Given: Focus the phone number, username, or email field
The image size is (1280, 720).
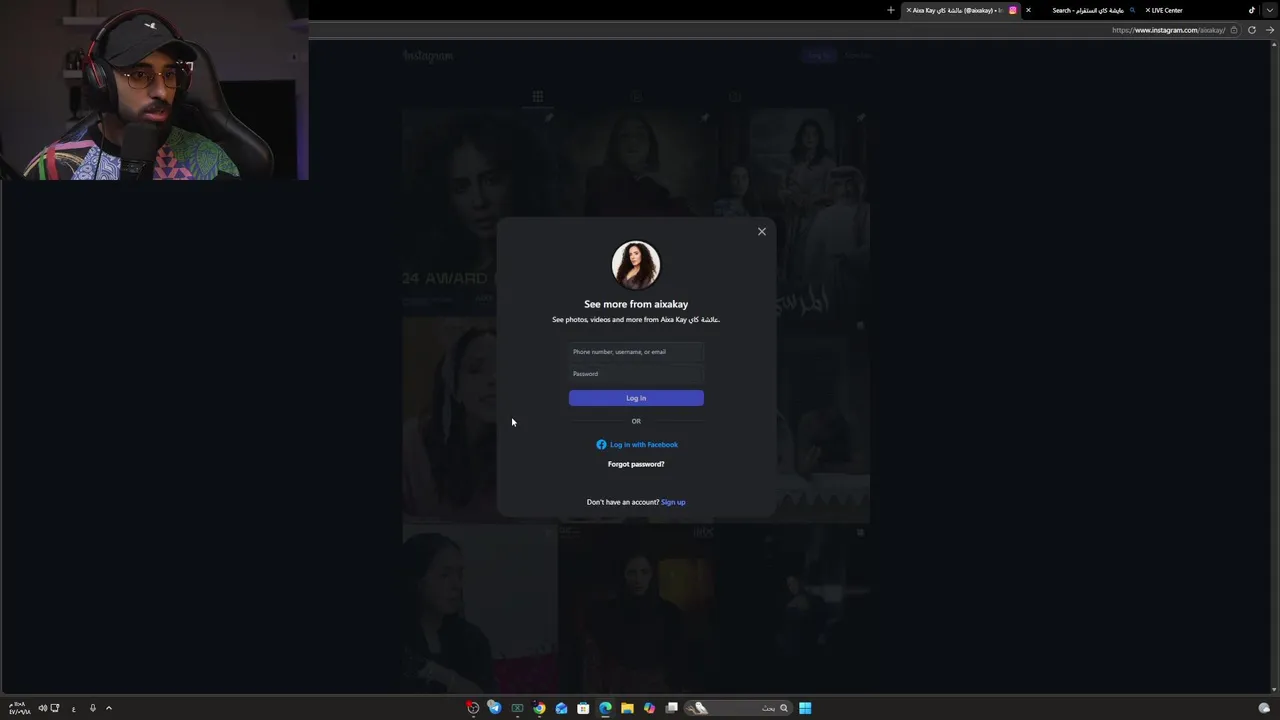Looking at the screenshot, I should (x=636, y=352).
